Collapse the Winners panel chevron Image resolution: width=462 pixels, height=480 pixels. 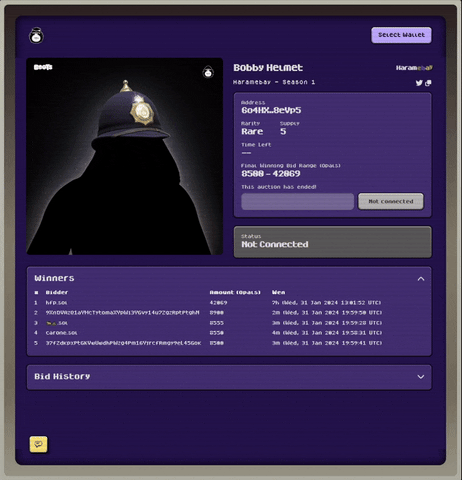pyautogui.click(x=421, y=279)
